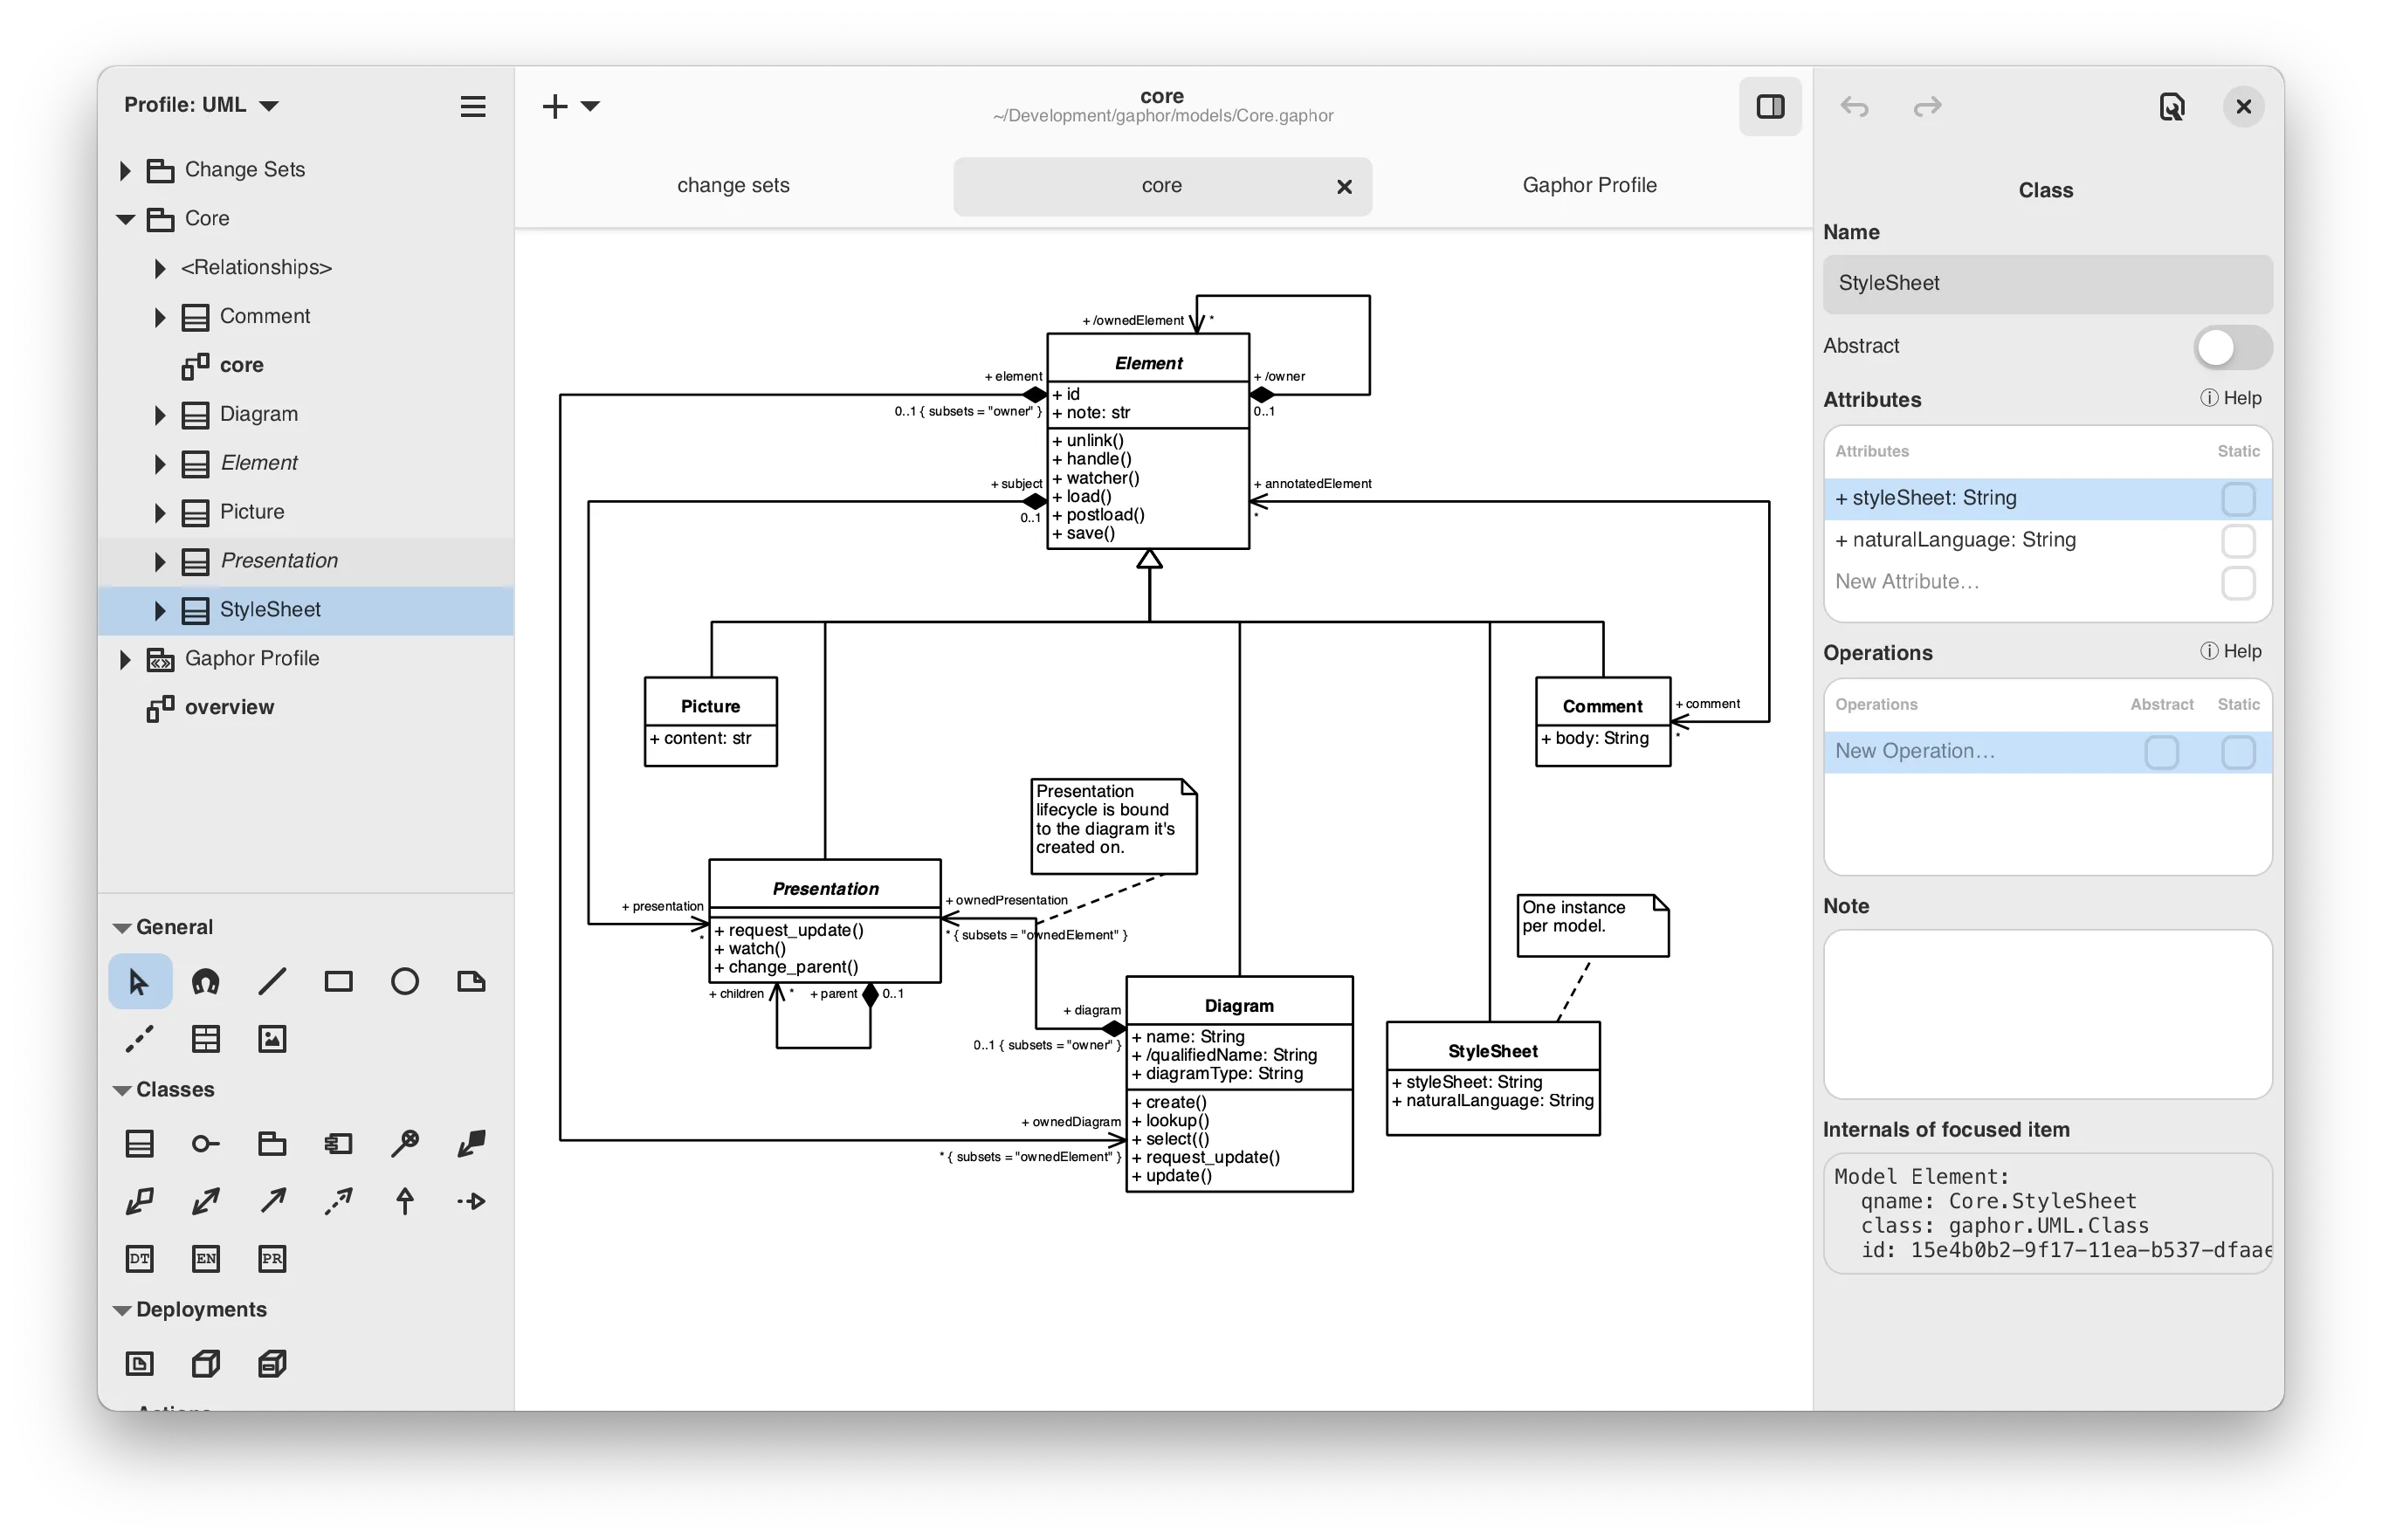Viewport: 2382px width, 1540px height.
Task: Expand the <Relationships> node
Action: click(159, 268)
